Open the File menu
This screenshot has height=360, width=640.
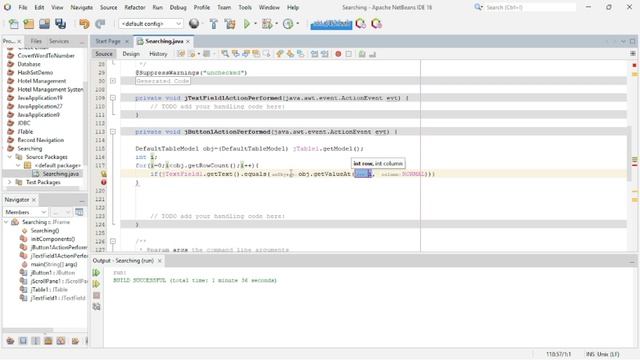pos(23,7)
